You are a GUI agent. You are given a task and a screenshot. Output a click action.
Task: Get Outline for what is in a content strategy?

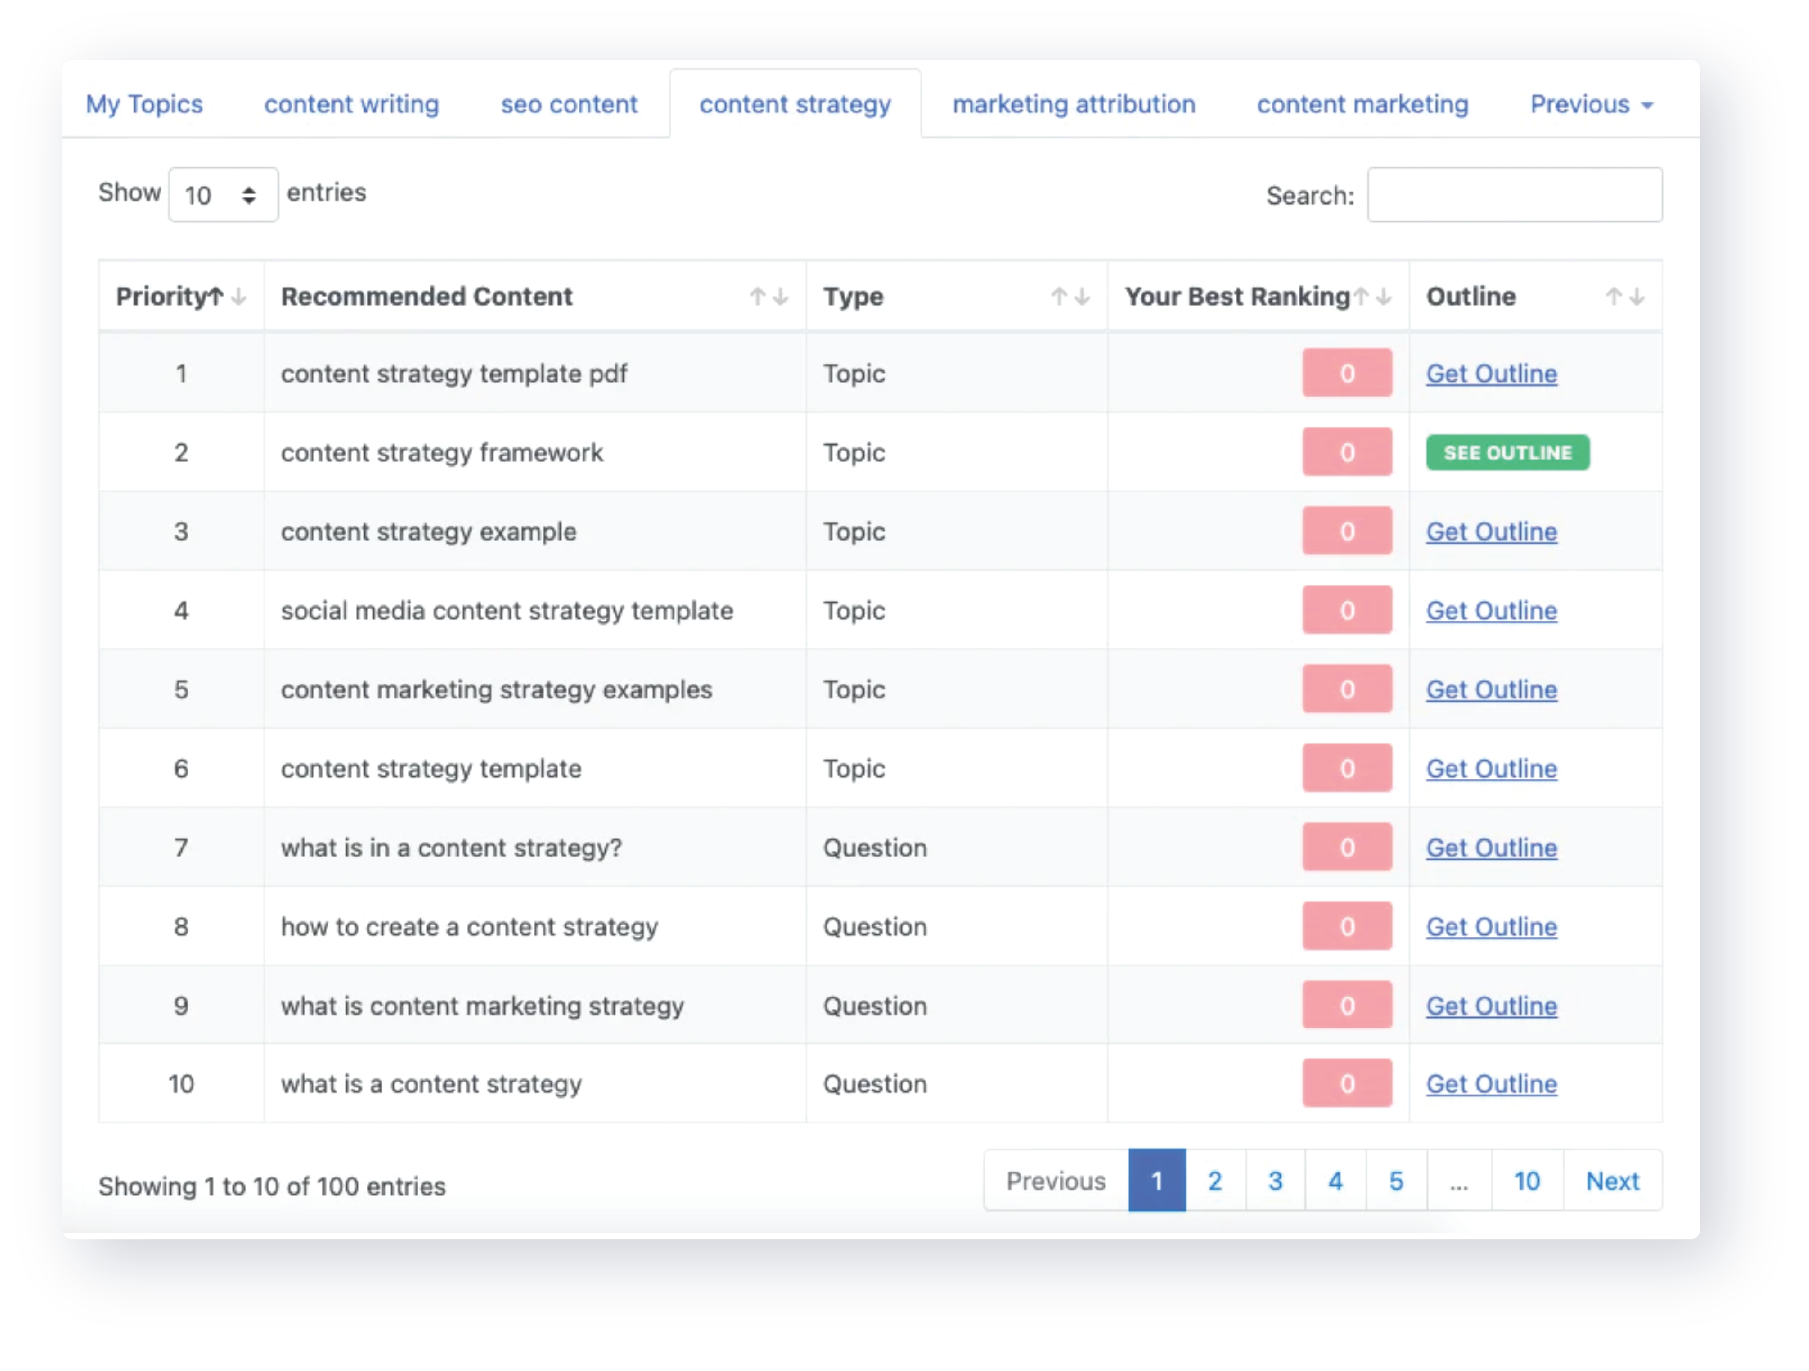pos(1491,848)
